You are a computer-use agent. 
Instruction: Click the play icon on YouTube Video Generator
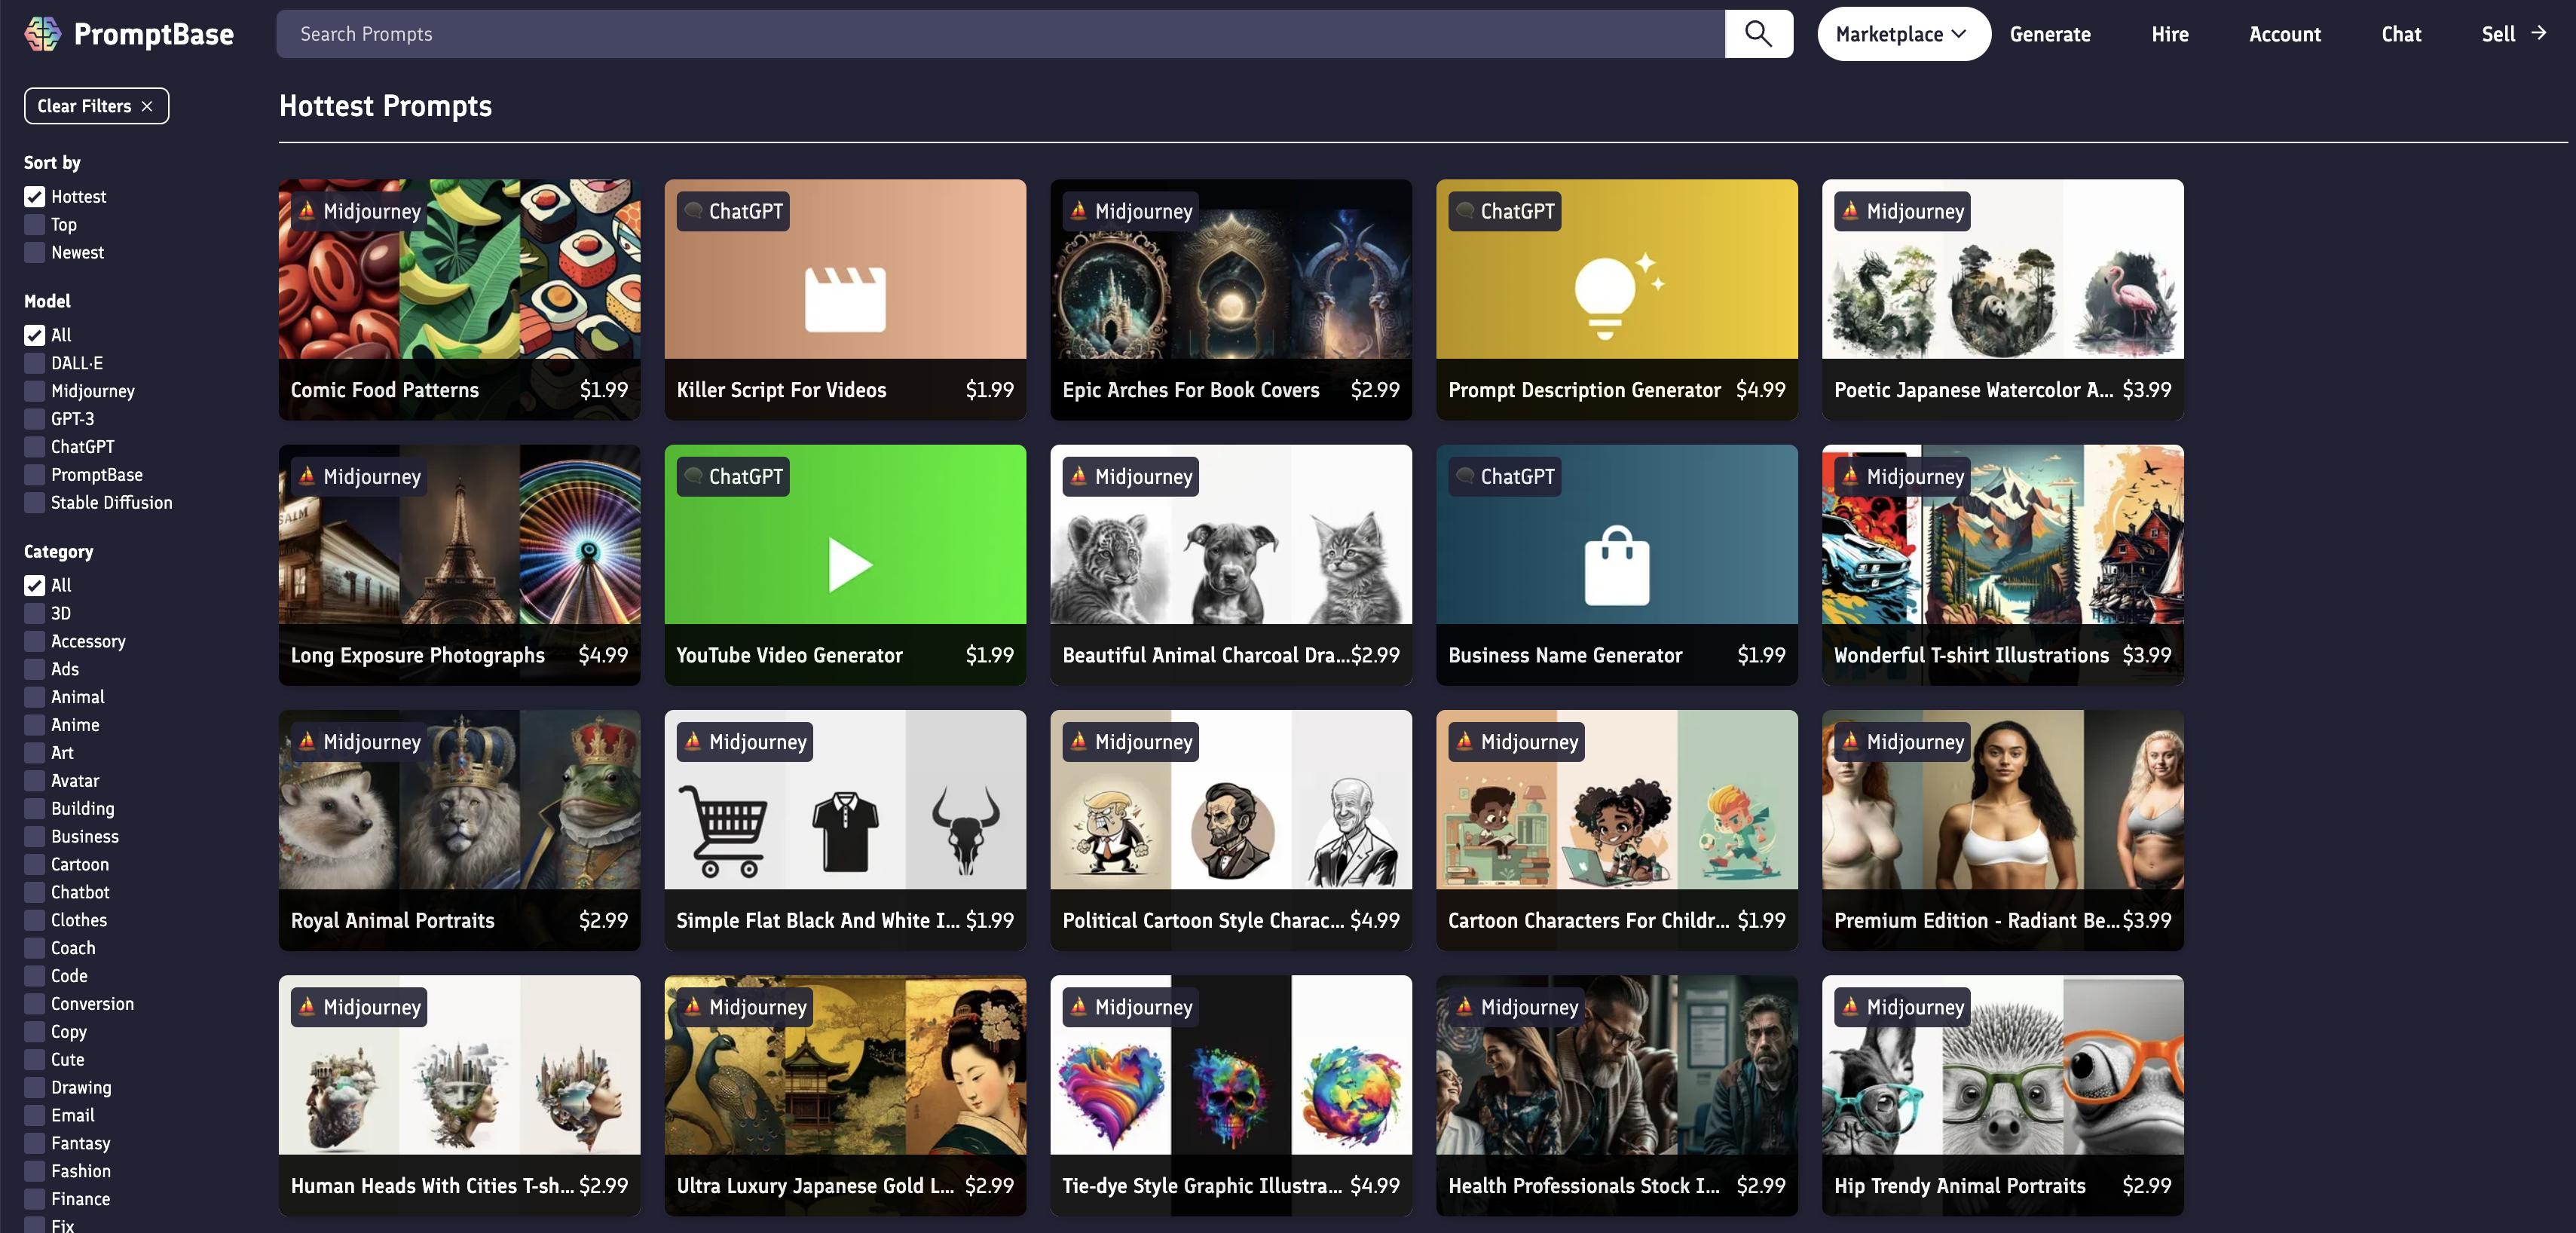pyautogui.click(x=849, y=565)
